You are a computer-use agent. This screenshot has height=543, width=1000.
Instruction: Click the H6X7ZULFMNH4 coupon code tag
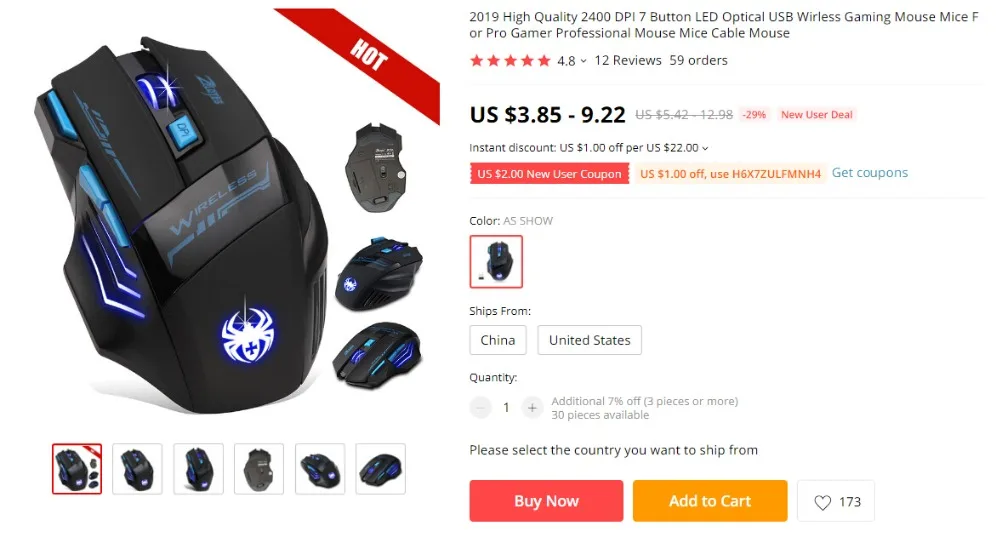click(x=730, y=174)
